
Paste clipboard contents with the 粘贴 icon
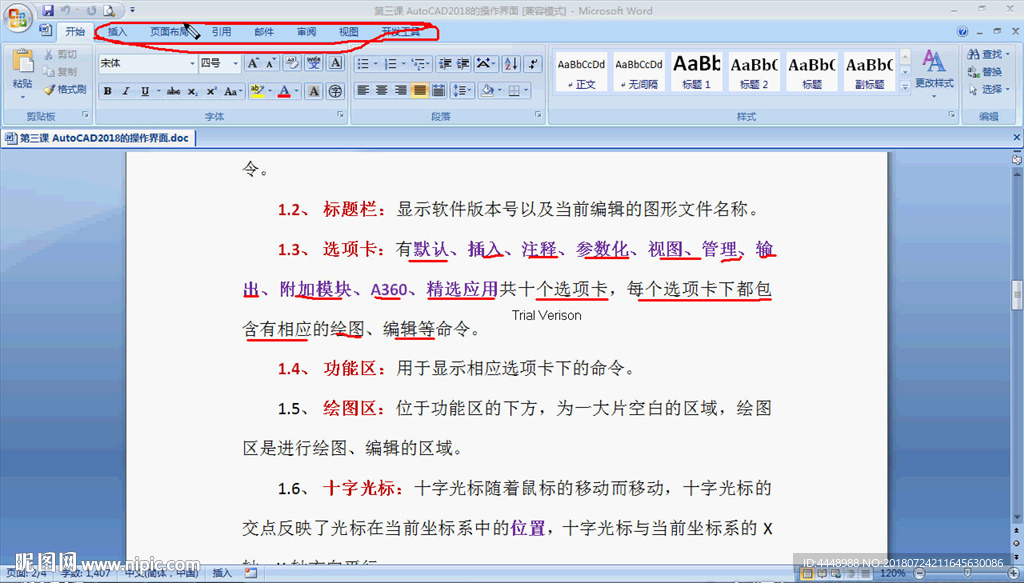(22, 60)
